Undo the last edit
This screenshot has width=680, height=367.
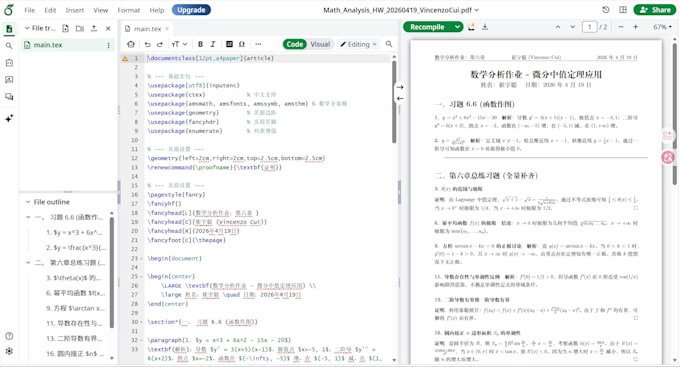click(147, 44)
